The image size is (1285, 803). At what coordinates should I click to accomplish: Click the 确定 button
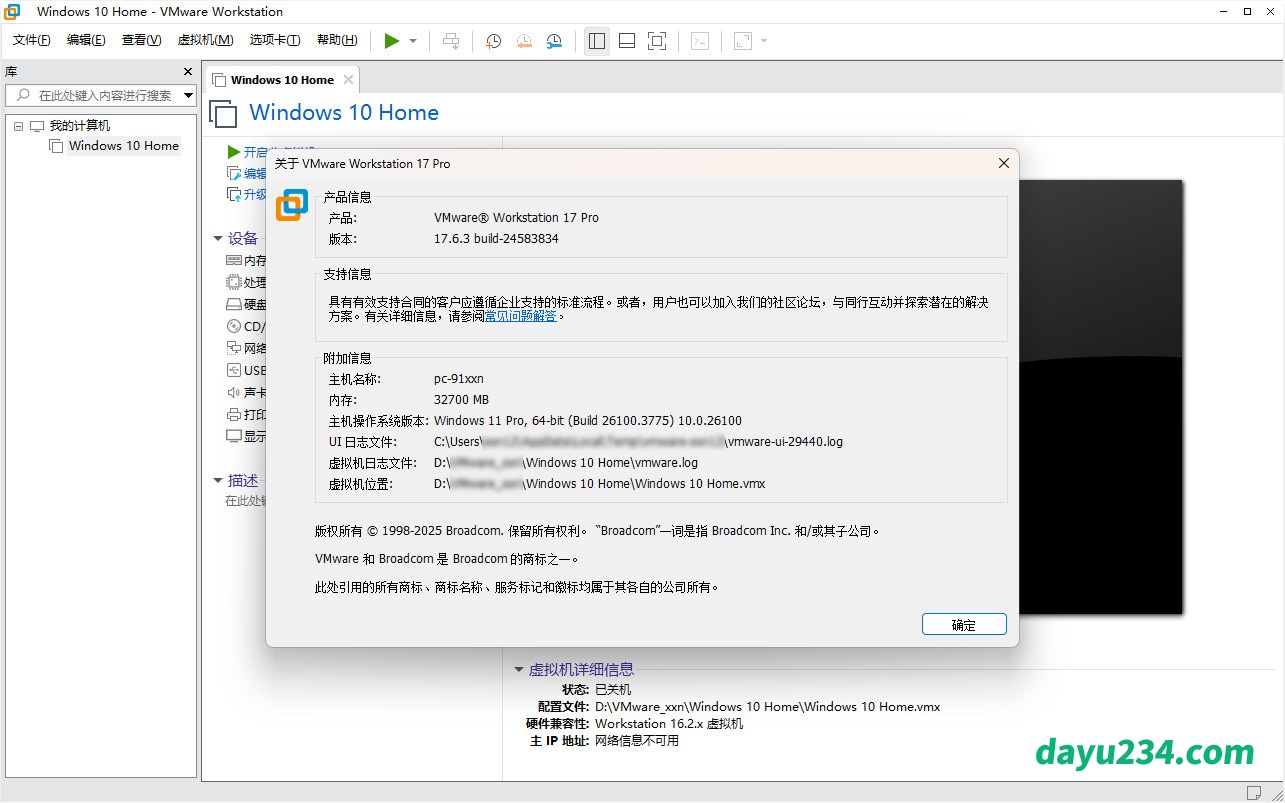click(963, 625)
